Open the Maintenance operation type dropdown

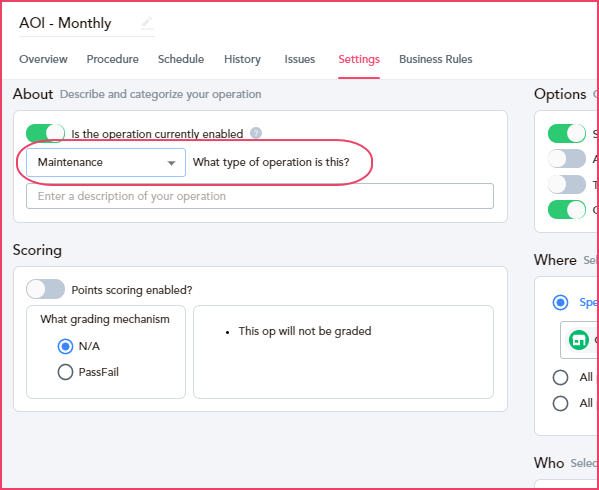[x=106, y=162]
